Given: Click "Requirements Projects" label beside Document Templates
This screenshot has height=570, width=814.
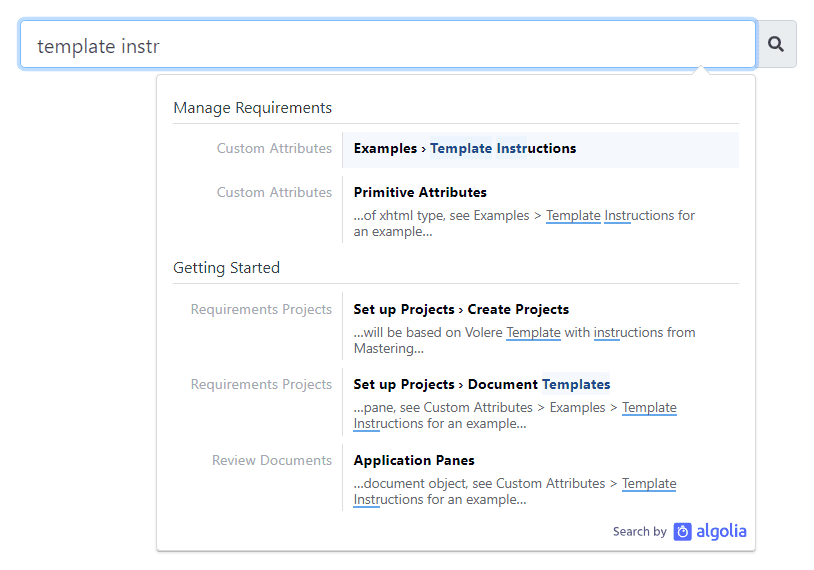Looking at the screenshot, I should point(261,384).
